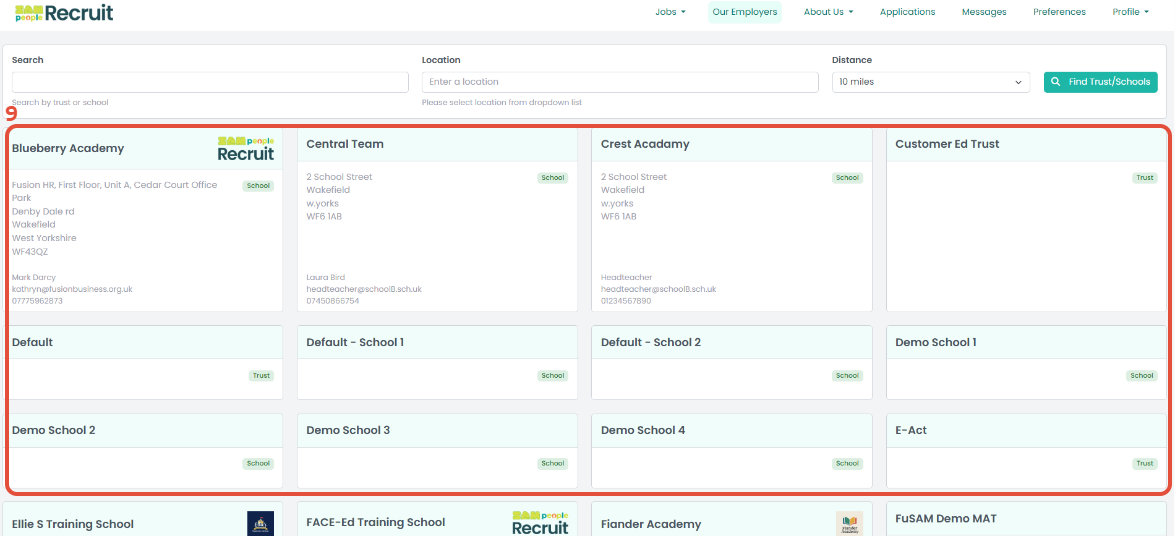Image resolution: width=1175 pixels, height=536 pixels.
Task: Go to Our Employers page
Action: pyautogui.click(x=745, y=12)
